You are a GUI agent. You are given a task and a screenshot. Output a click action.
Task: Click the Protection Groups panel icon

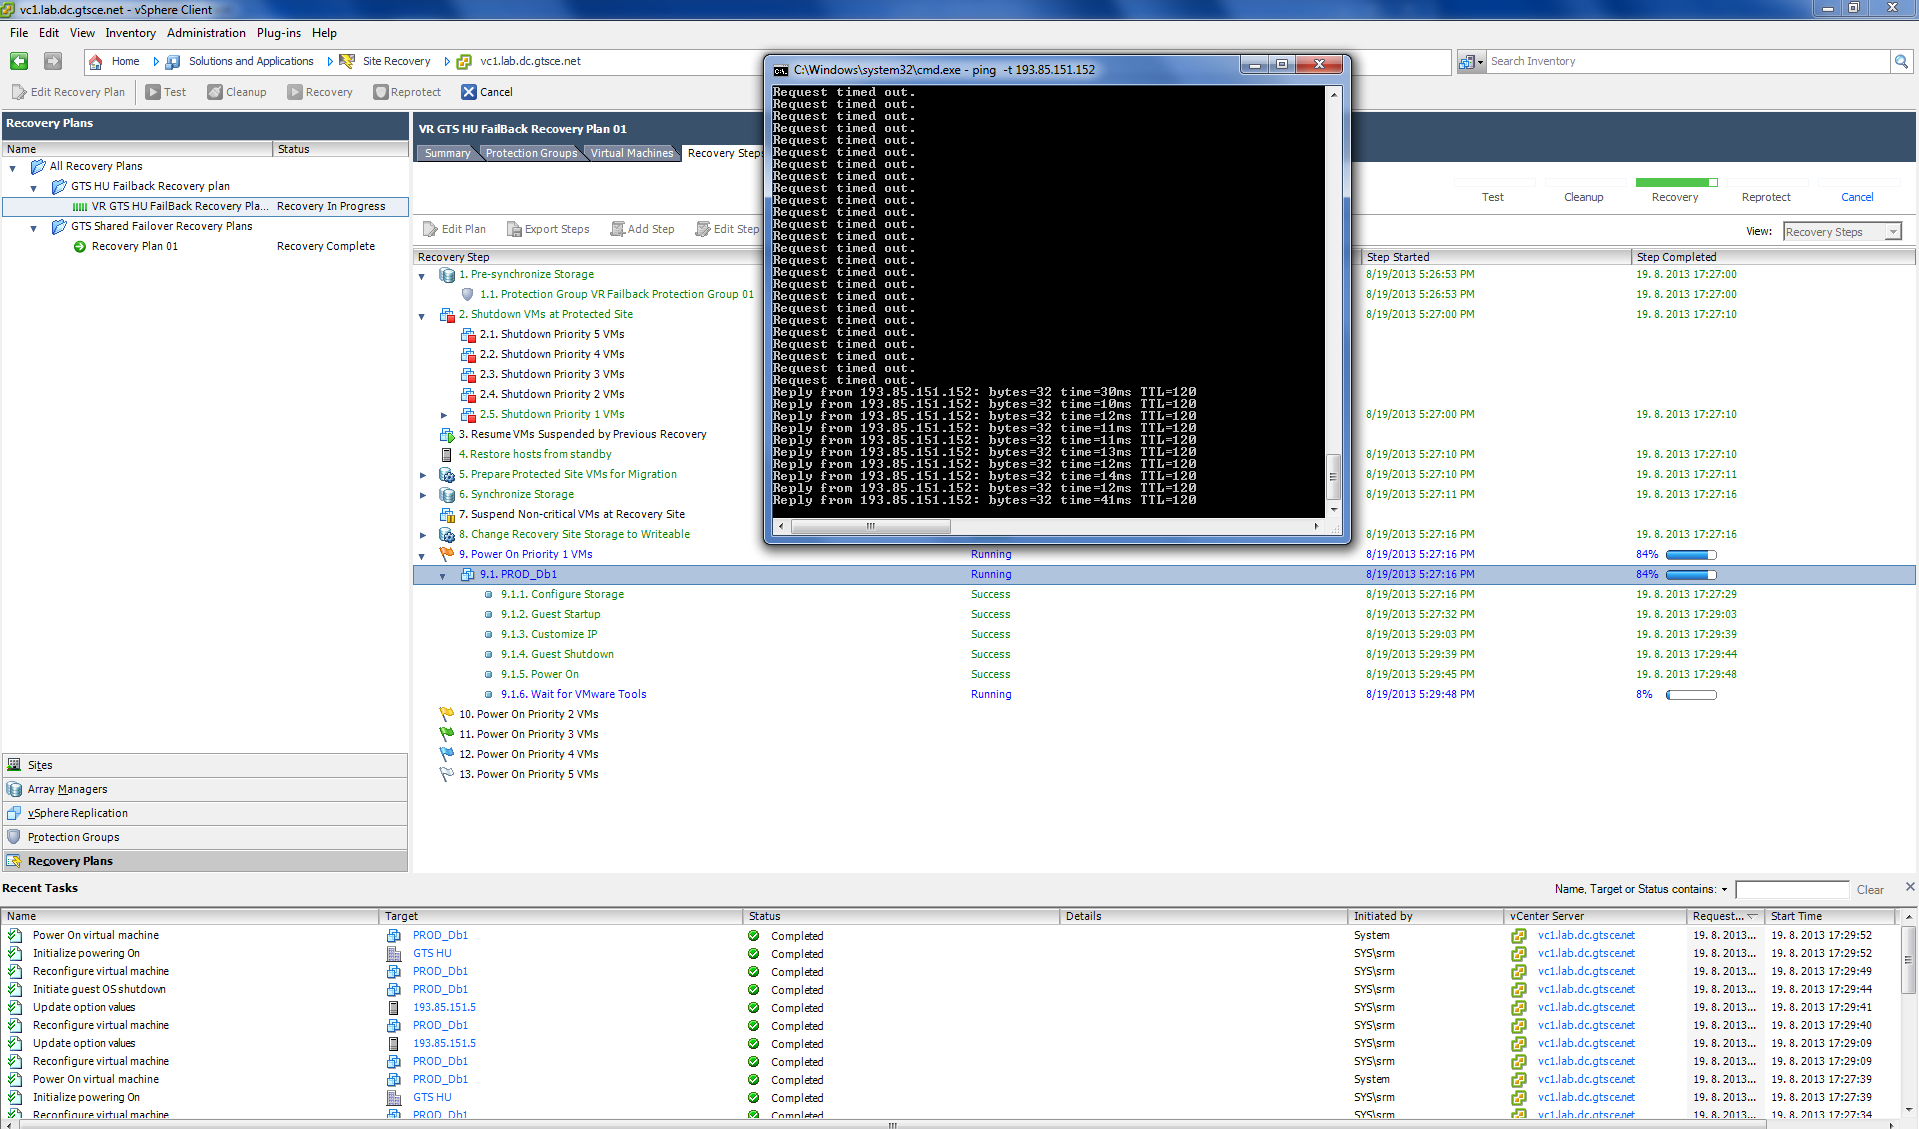[14, 837]
